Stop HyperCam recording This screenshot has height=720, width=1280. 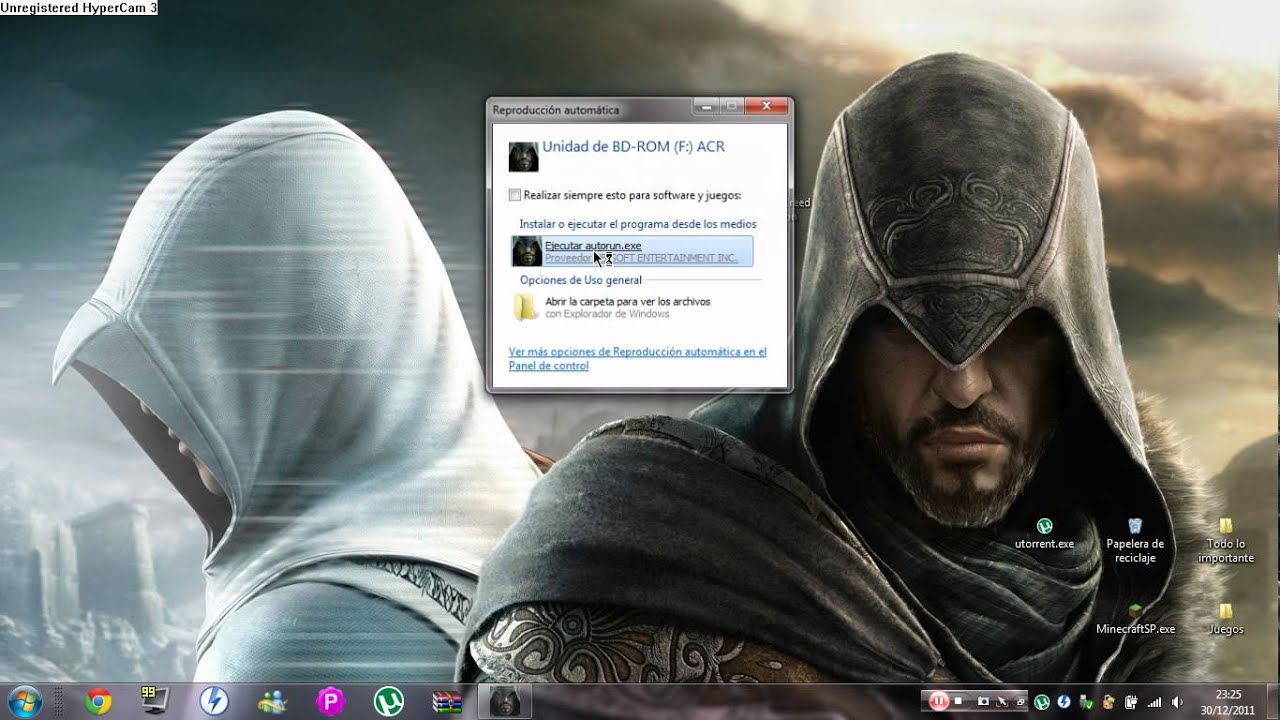tap(958, 701)
